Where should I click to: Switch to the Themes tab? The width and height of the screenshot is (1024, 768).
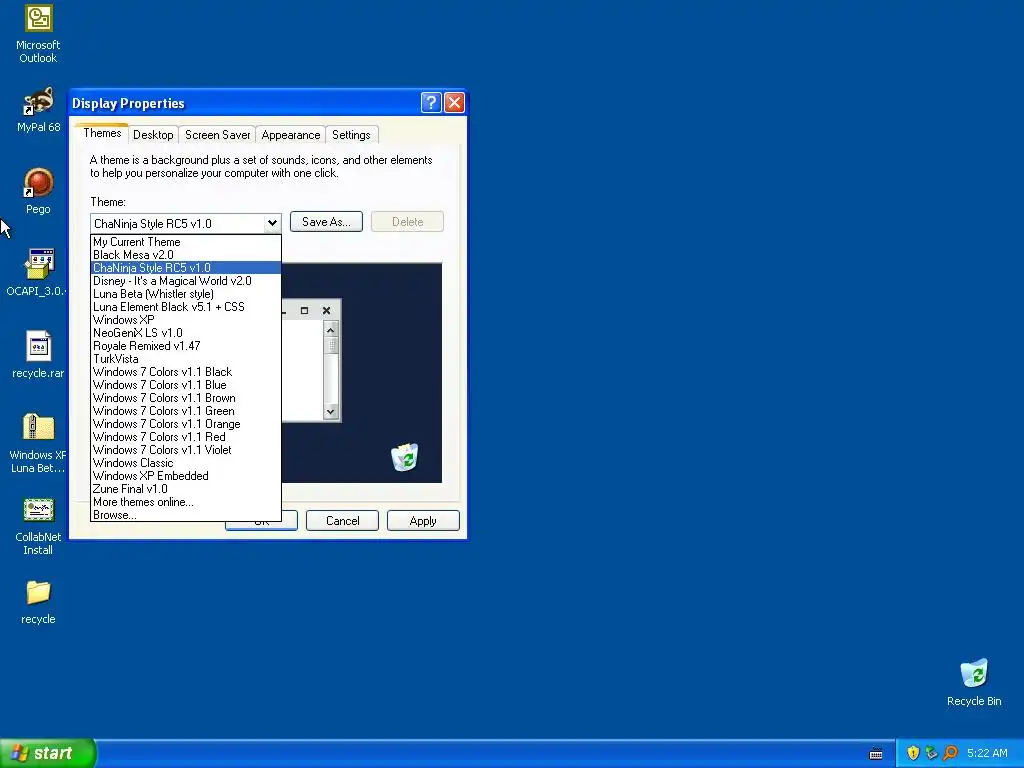(x=102, y=133)
